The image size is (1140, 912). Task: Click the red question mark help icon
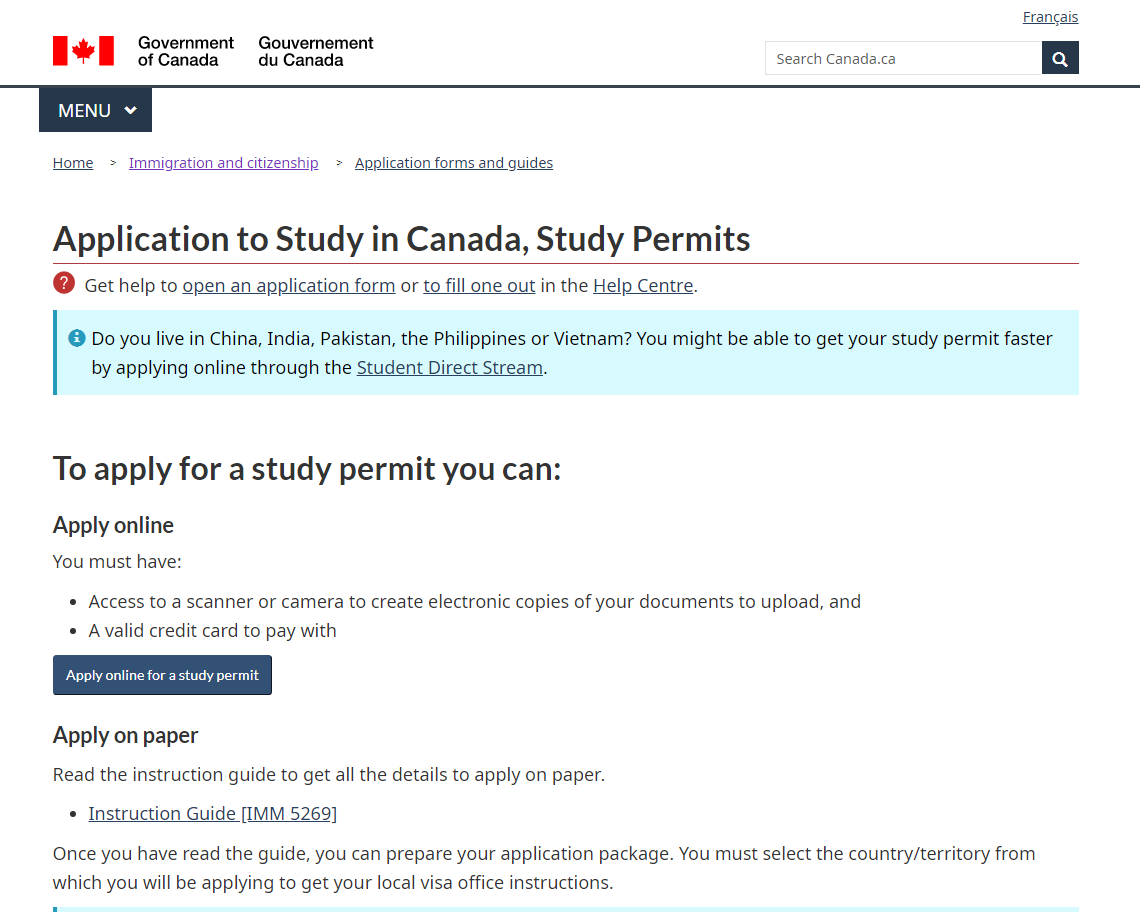coord(64,283)
